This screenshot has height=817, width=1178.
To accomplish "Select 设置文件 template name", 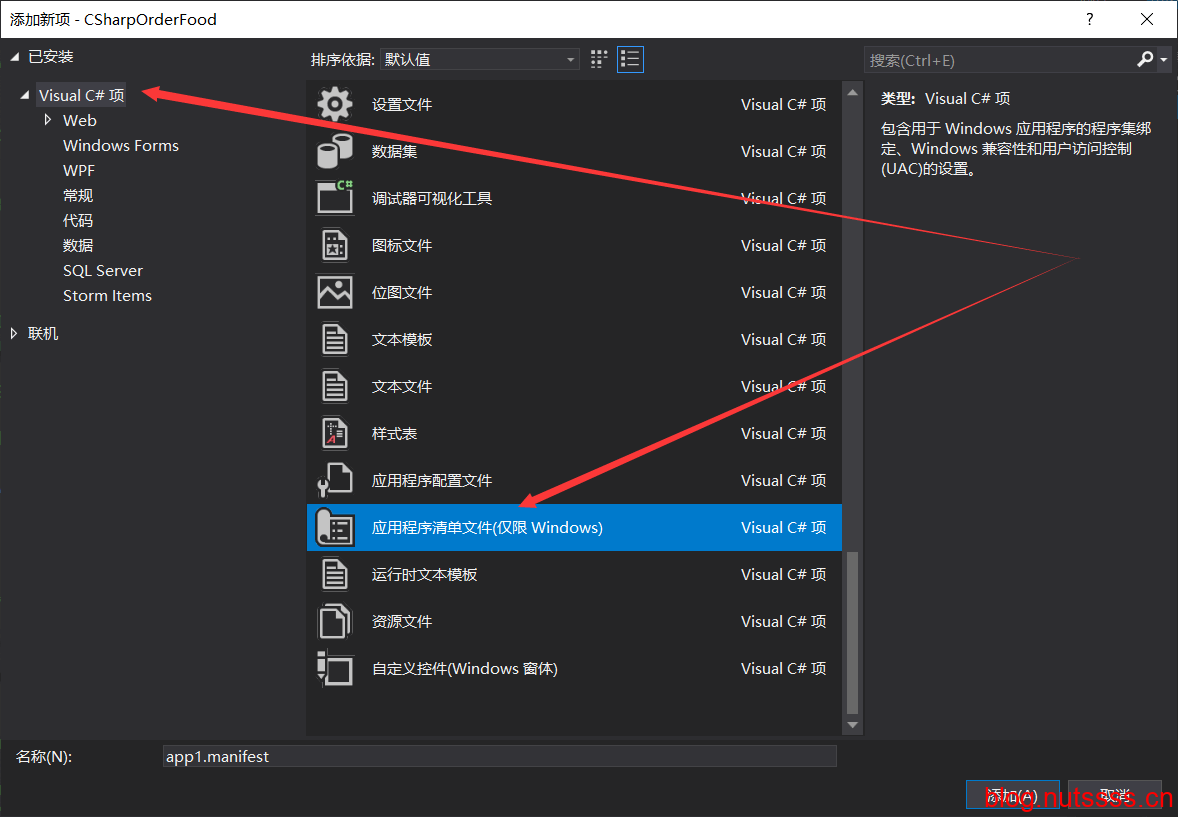I will click(402, 104).
